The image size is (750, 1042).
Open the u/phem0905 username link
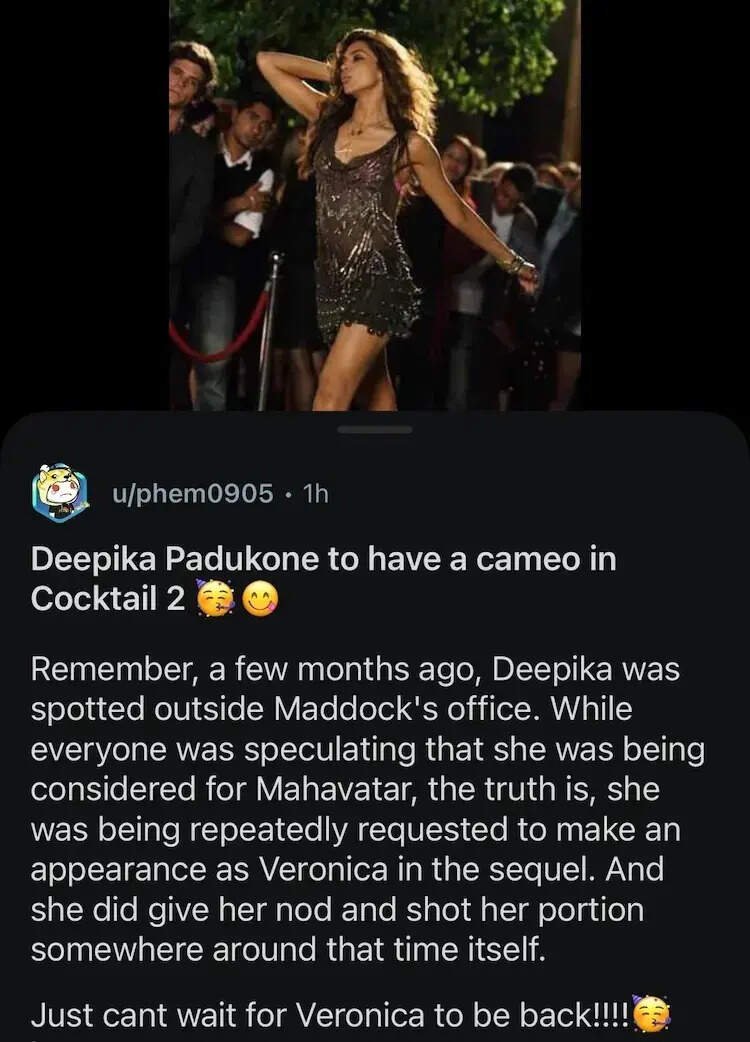192,493
